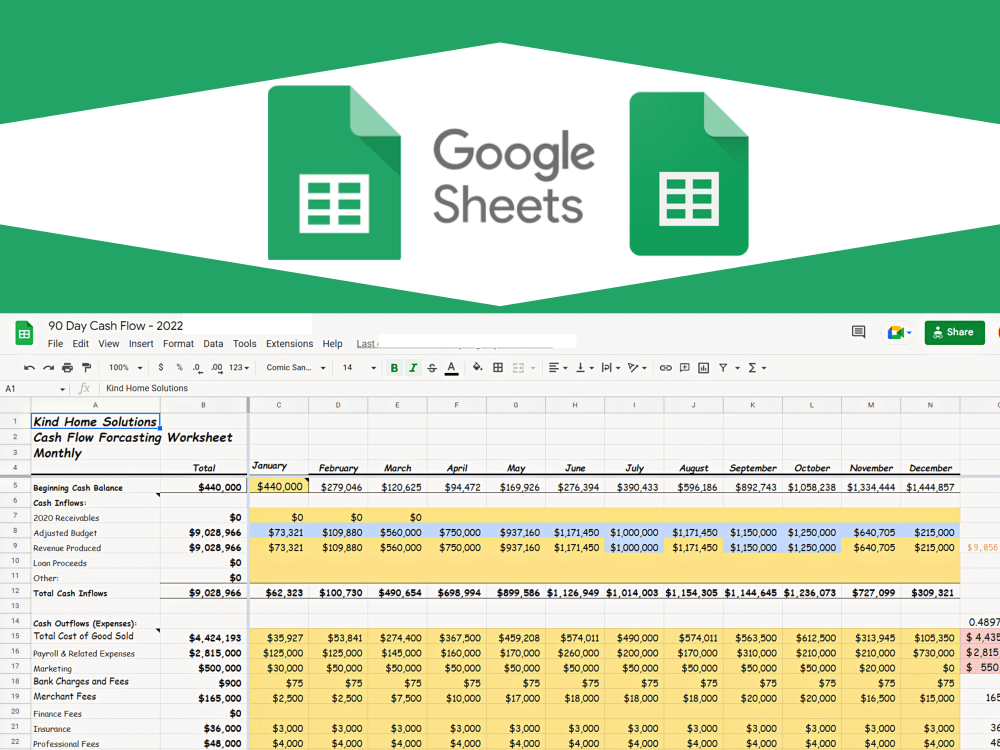1000x750 pixels.
Task: Open the comment history panel
Action: point(858,332)
